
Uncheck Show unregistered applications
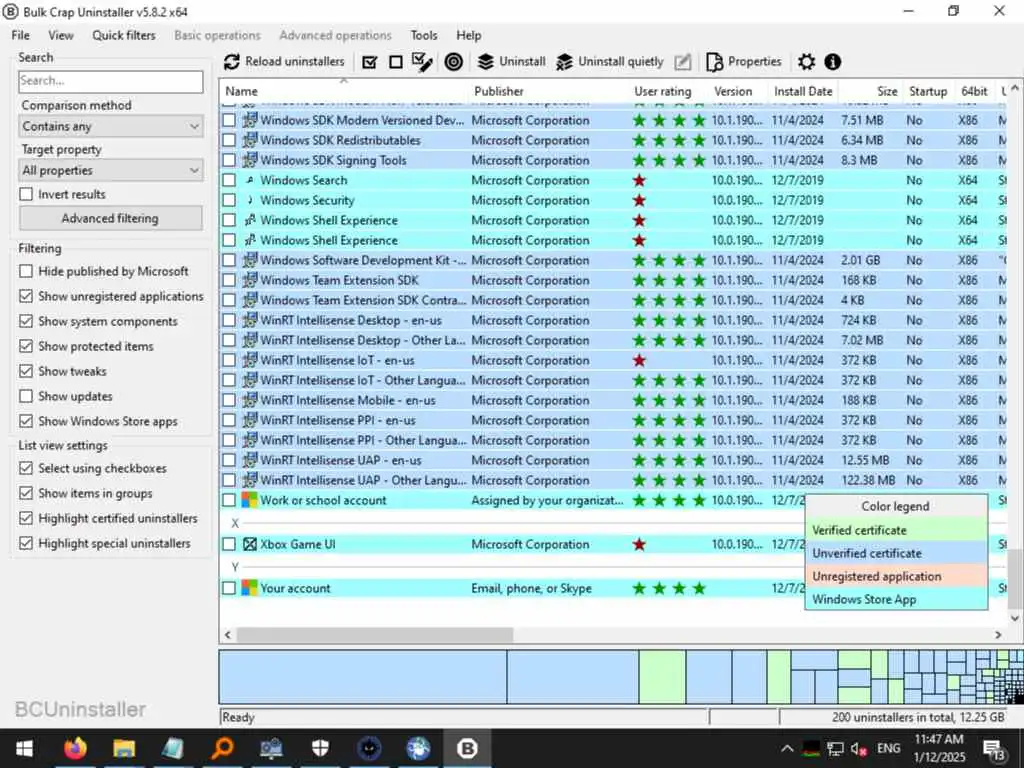(x=26, y=296)
